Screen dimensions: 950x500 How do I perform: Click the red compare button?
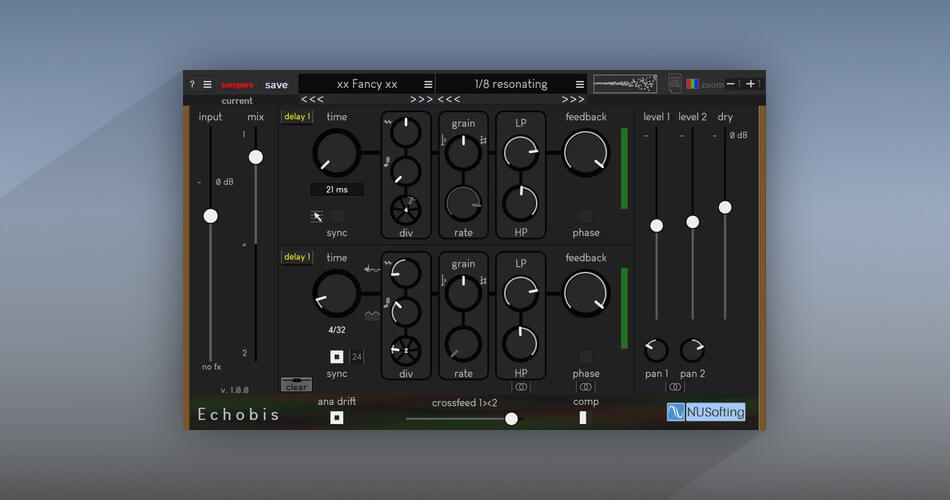point(237,85)
